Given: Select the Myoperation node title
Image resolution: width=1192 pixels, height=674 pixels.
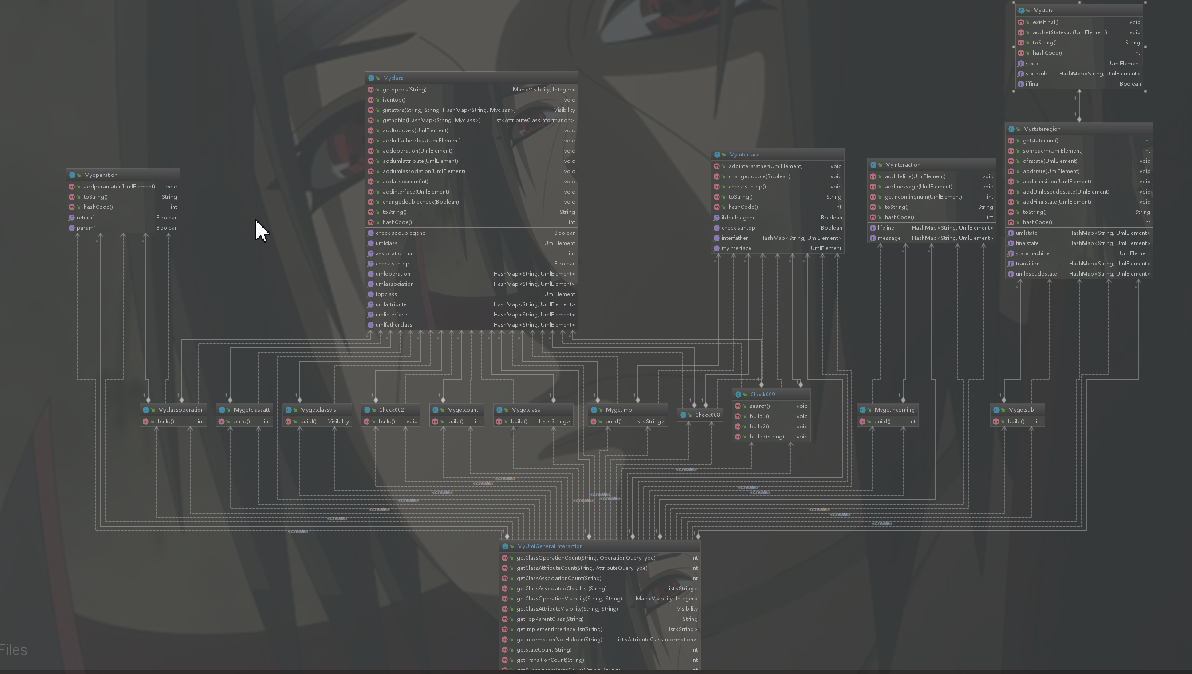Looking at the screenshot, I should [x=101, y=175].
